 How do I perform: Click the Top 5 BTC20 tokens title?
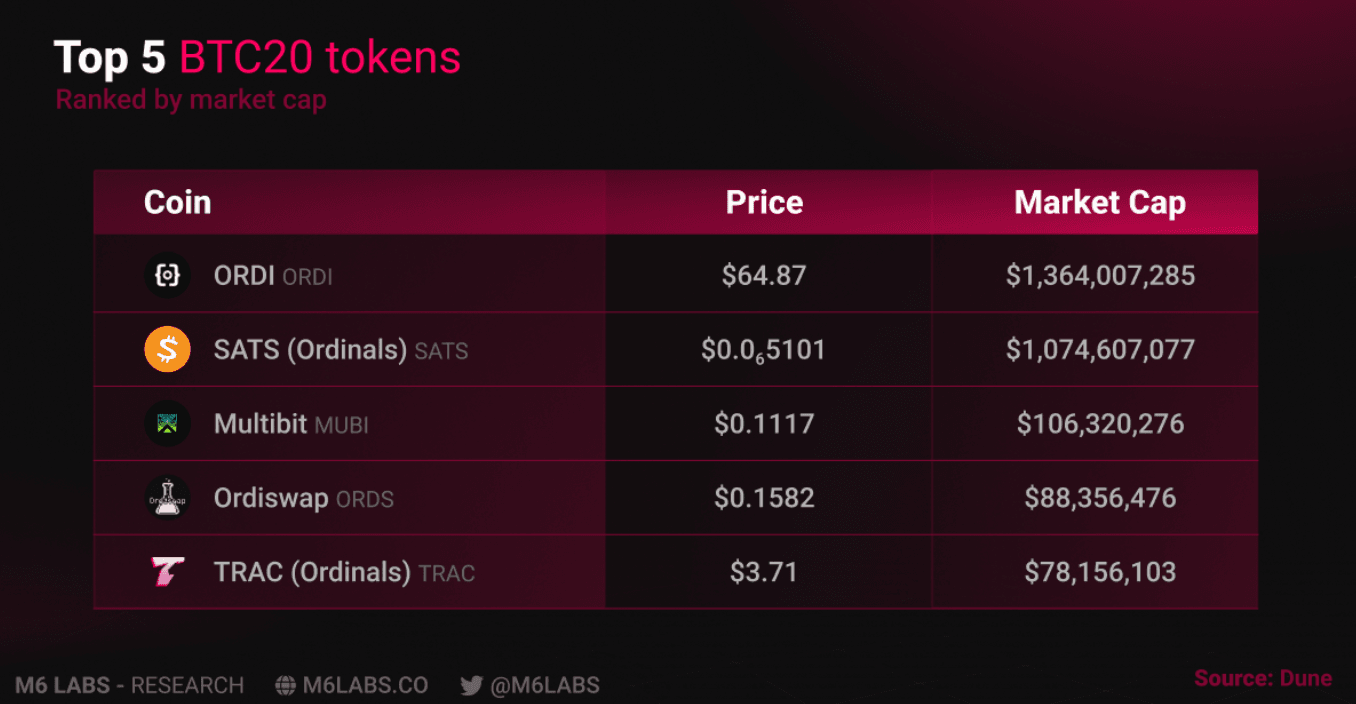coord(257,58)
